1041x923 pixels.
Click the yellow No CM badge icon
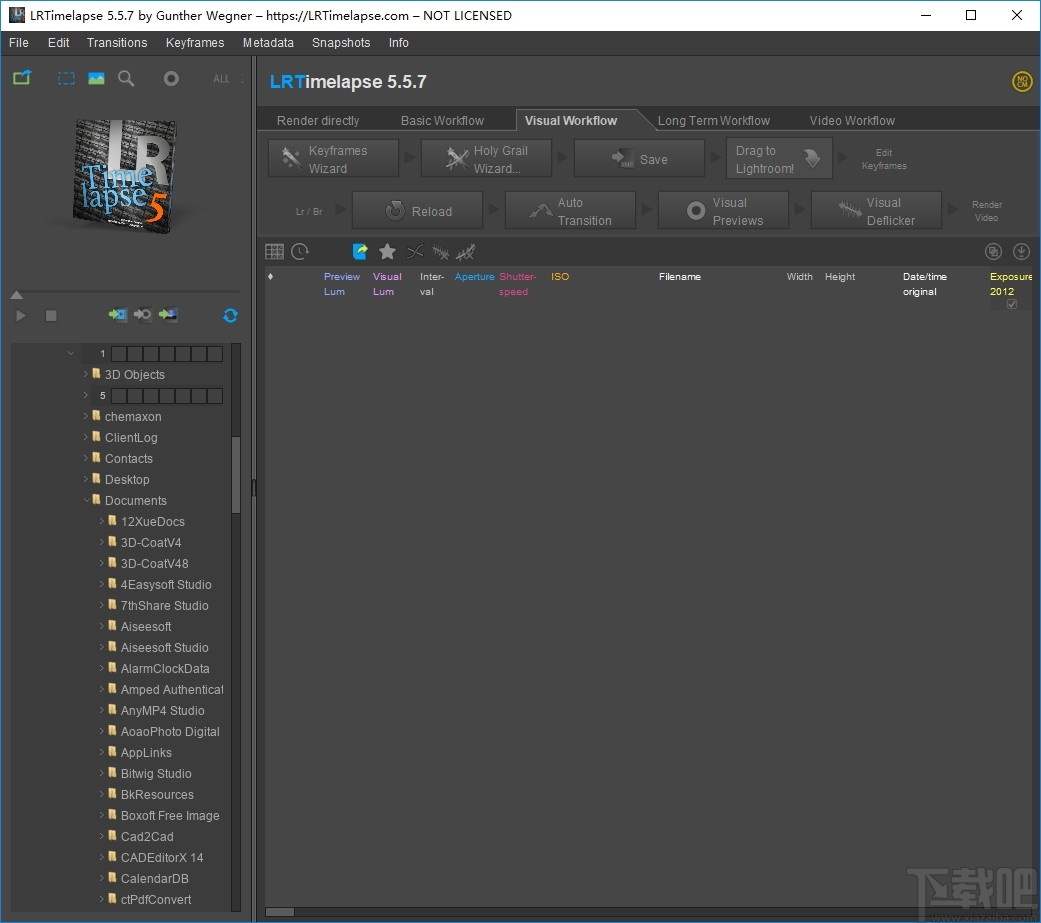[1022, 82]
